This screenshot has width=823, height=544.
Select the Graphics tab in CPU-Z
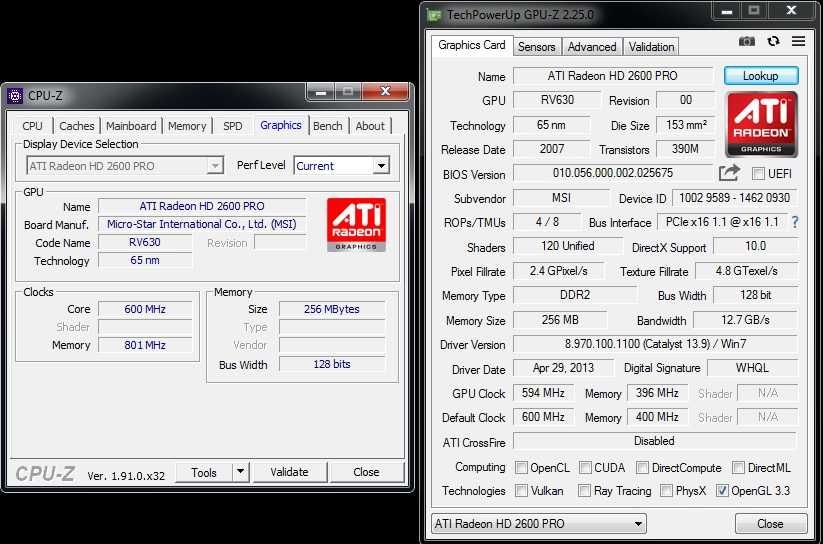281,125
